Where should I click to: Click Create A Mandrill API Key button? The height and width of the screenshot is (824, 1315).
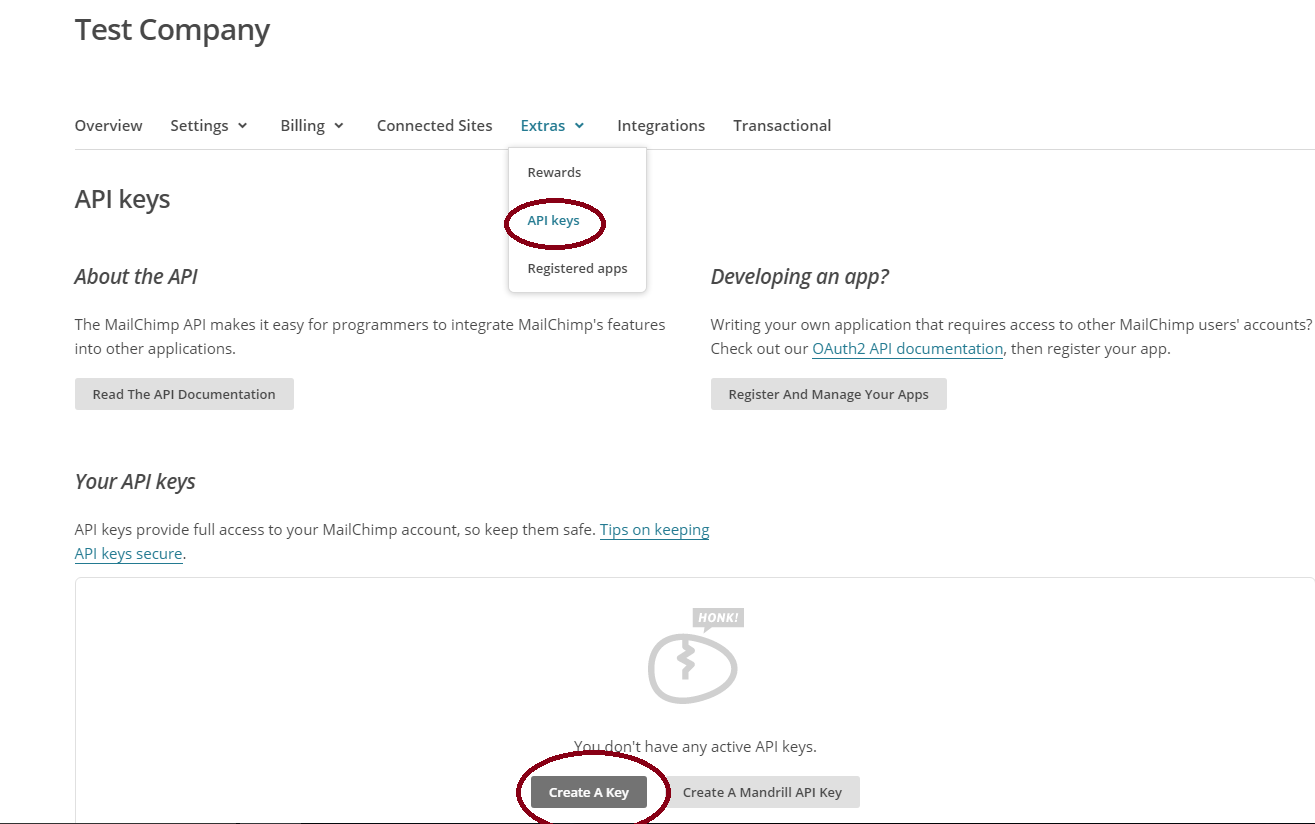tap(762, 792)
